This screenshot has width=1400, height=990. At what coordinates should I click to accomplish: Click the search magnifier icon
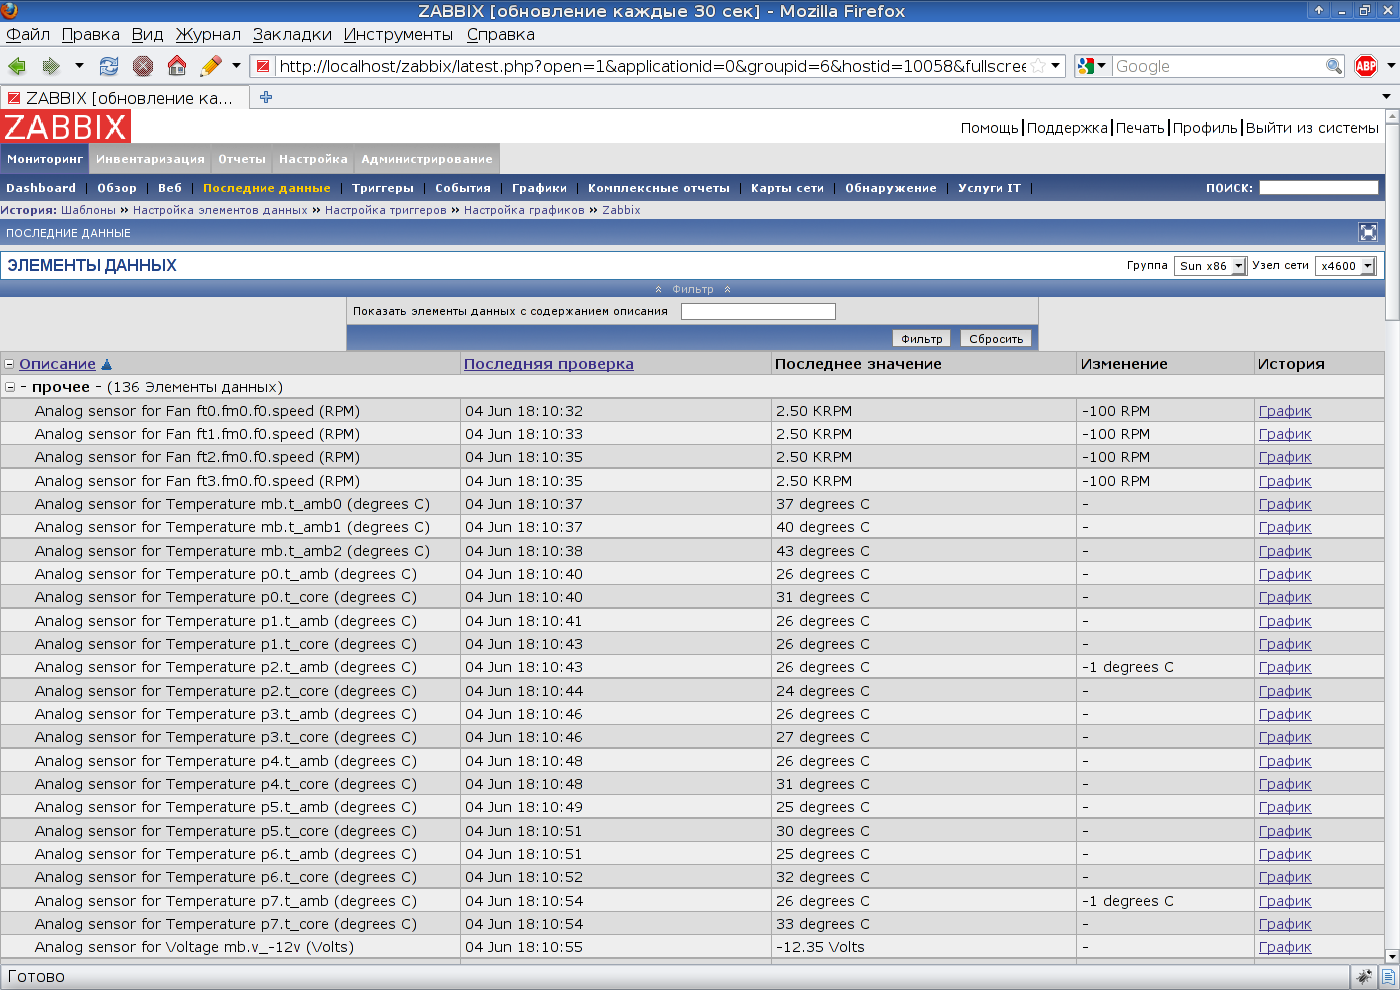tap(1333, 66)
